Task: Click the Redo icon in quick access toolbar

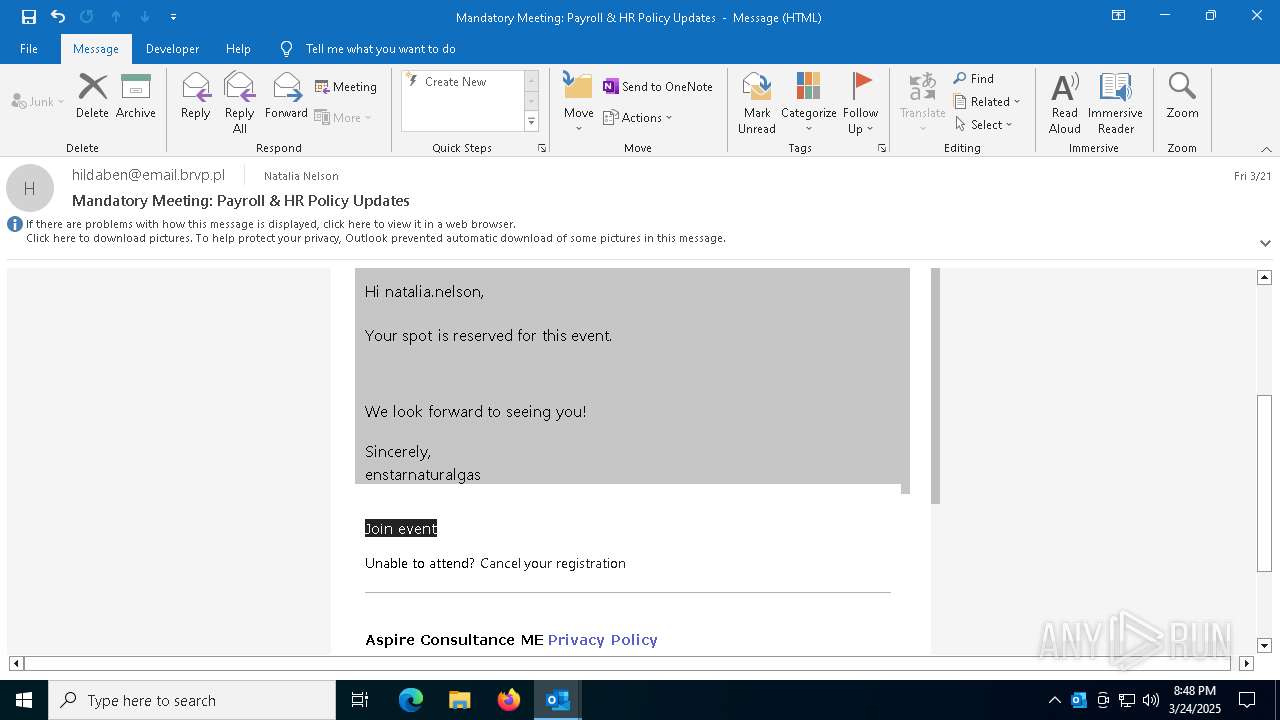Action: click(x=87, y=17)
